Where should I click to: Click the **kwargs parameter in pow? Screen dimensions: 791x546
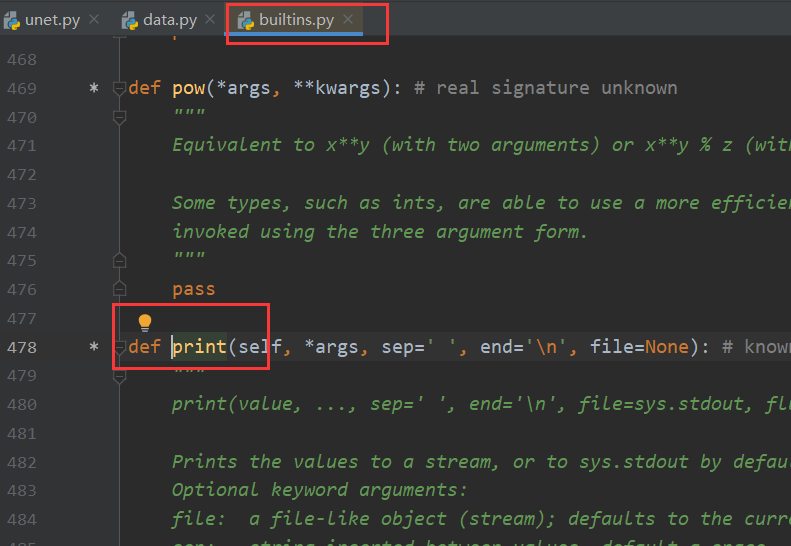click(x=337, y=88)
